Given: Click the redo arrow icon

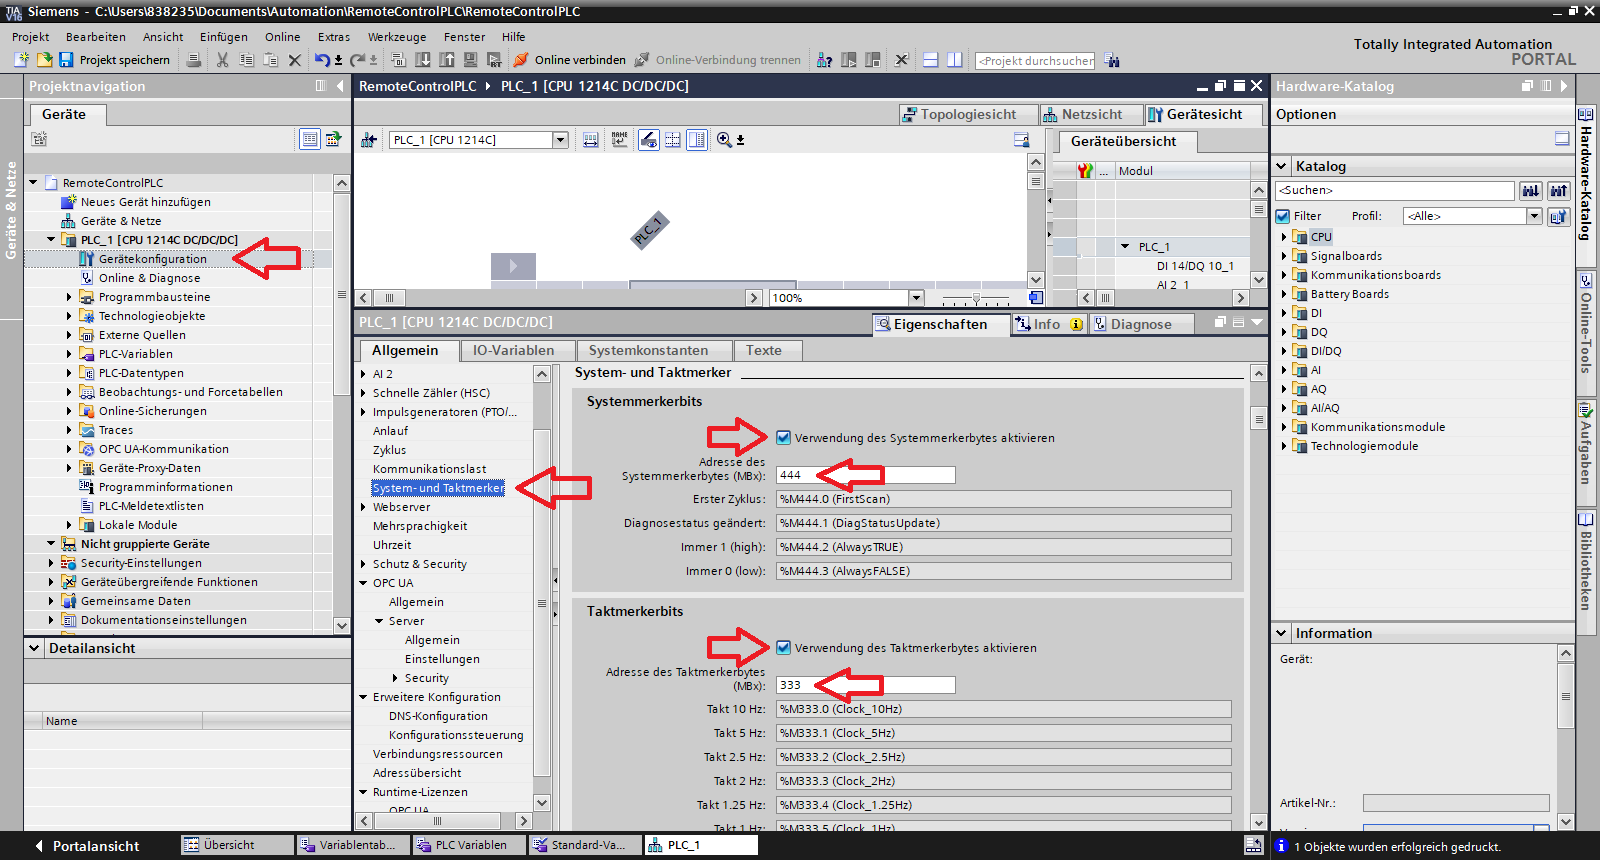Looking at the screenshot, I should click(x=357, y=60).
